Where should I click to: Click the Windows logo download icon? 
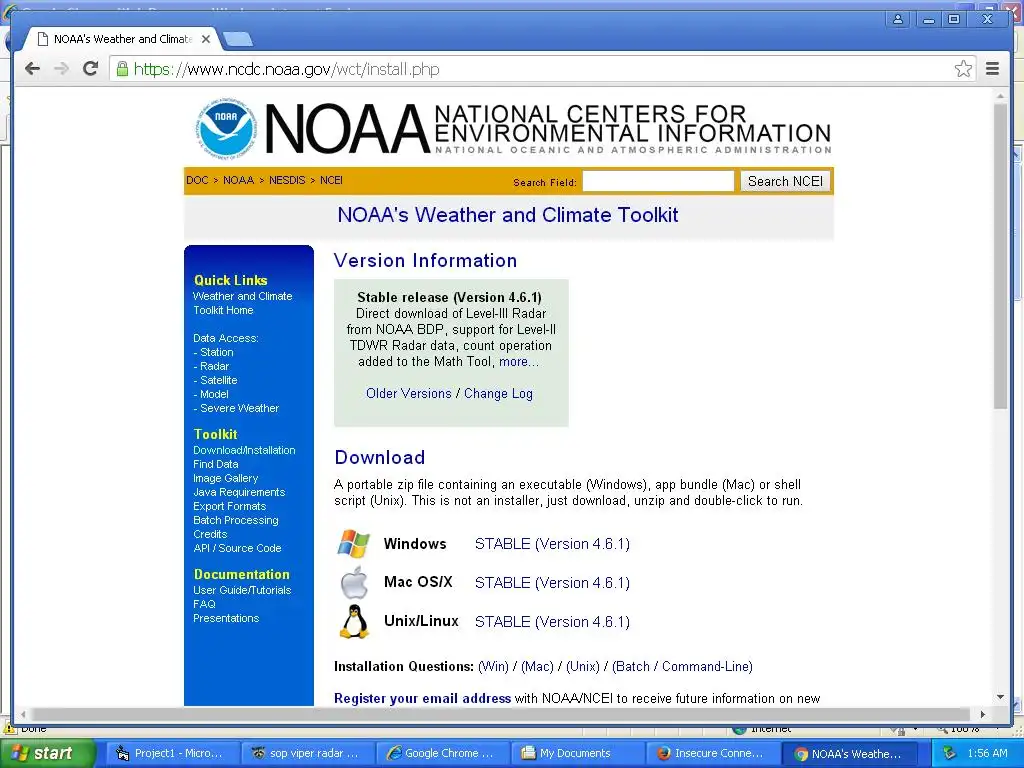pos(353,543)
